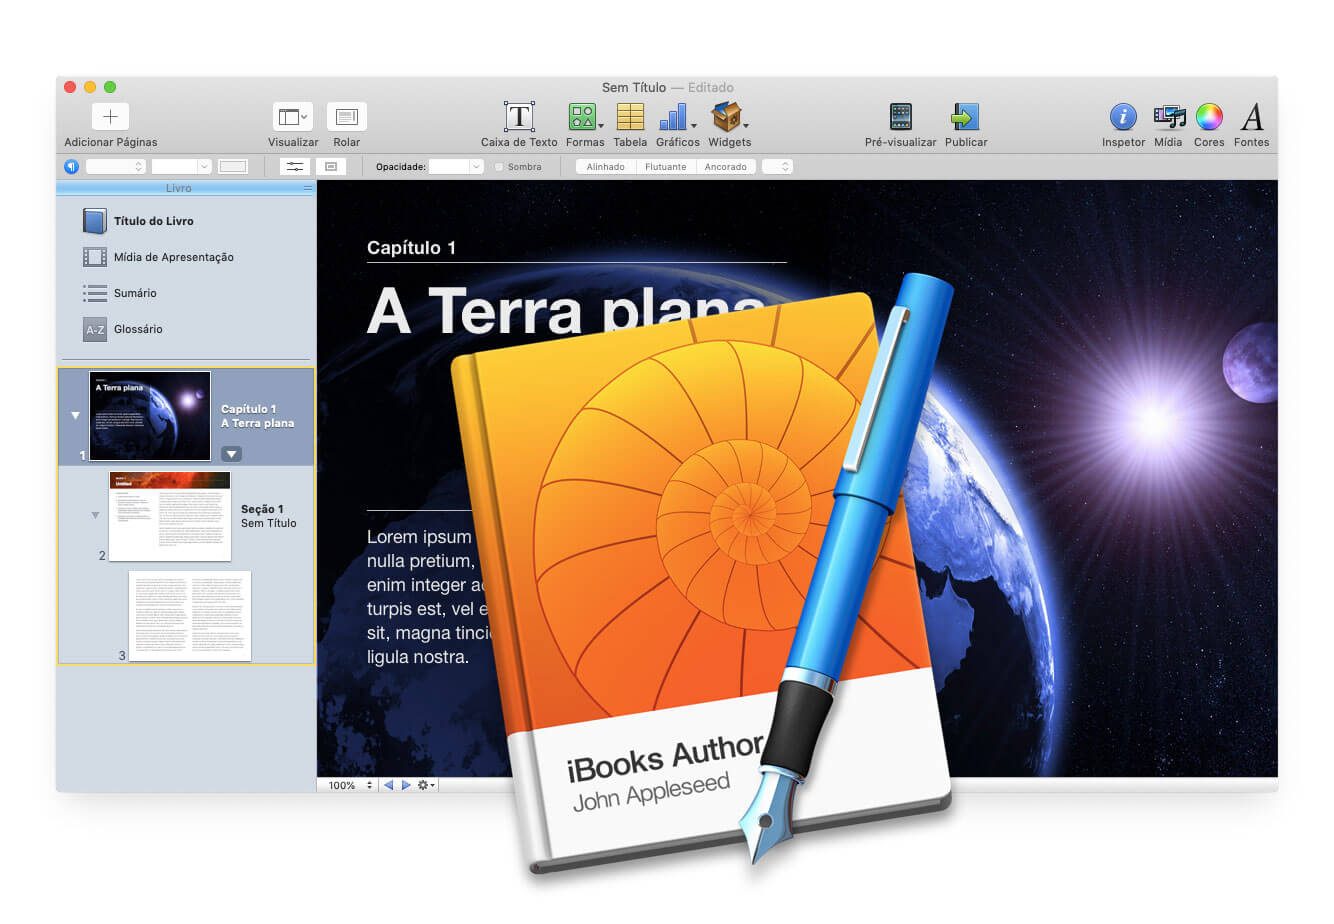Click the Publicar icon
The image size is (1334, 924).
coord(966,117)
